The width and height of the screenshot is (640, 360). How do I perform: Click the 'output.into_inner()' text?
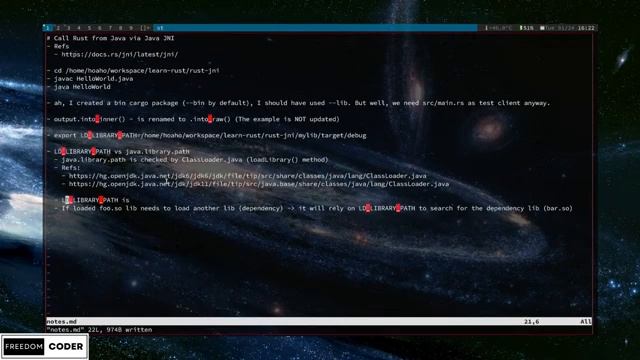pyautogui.click(x=89, y=119)
